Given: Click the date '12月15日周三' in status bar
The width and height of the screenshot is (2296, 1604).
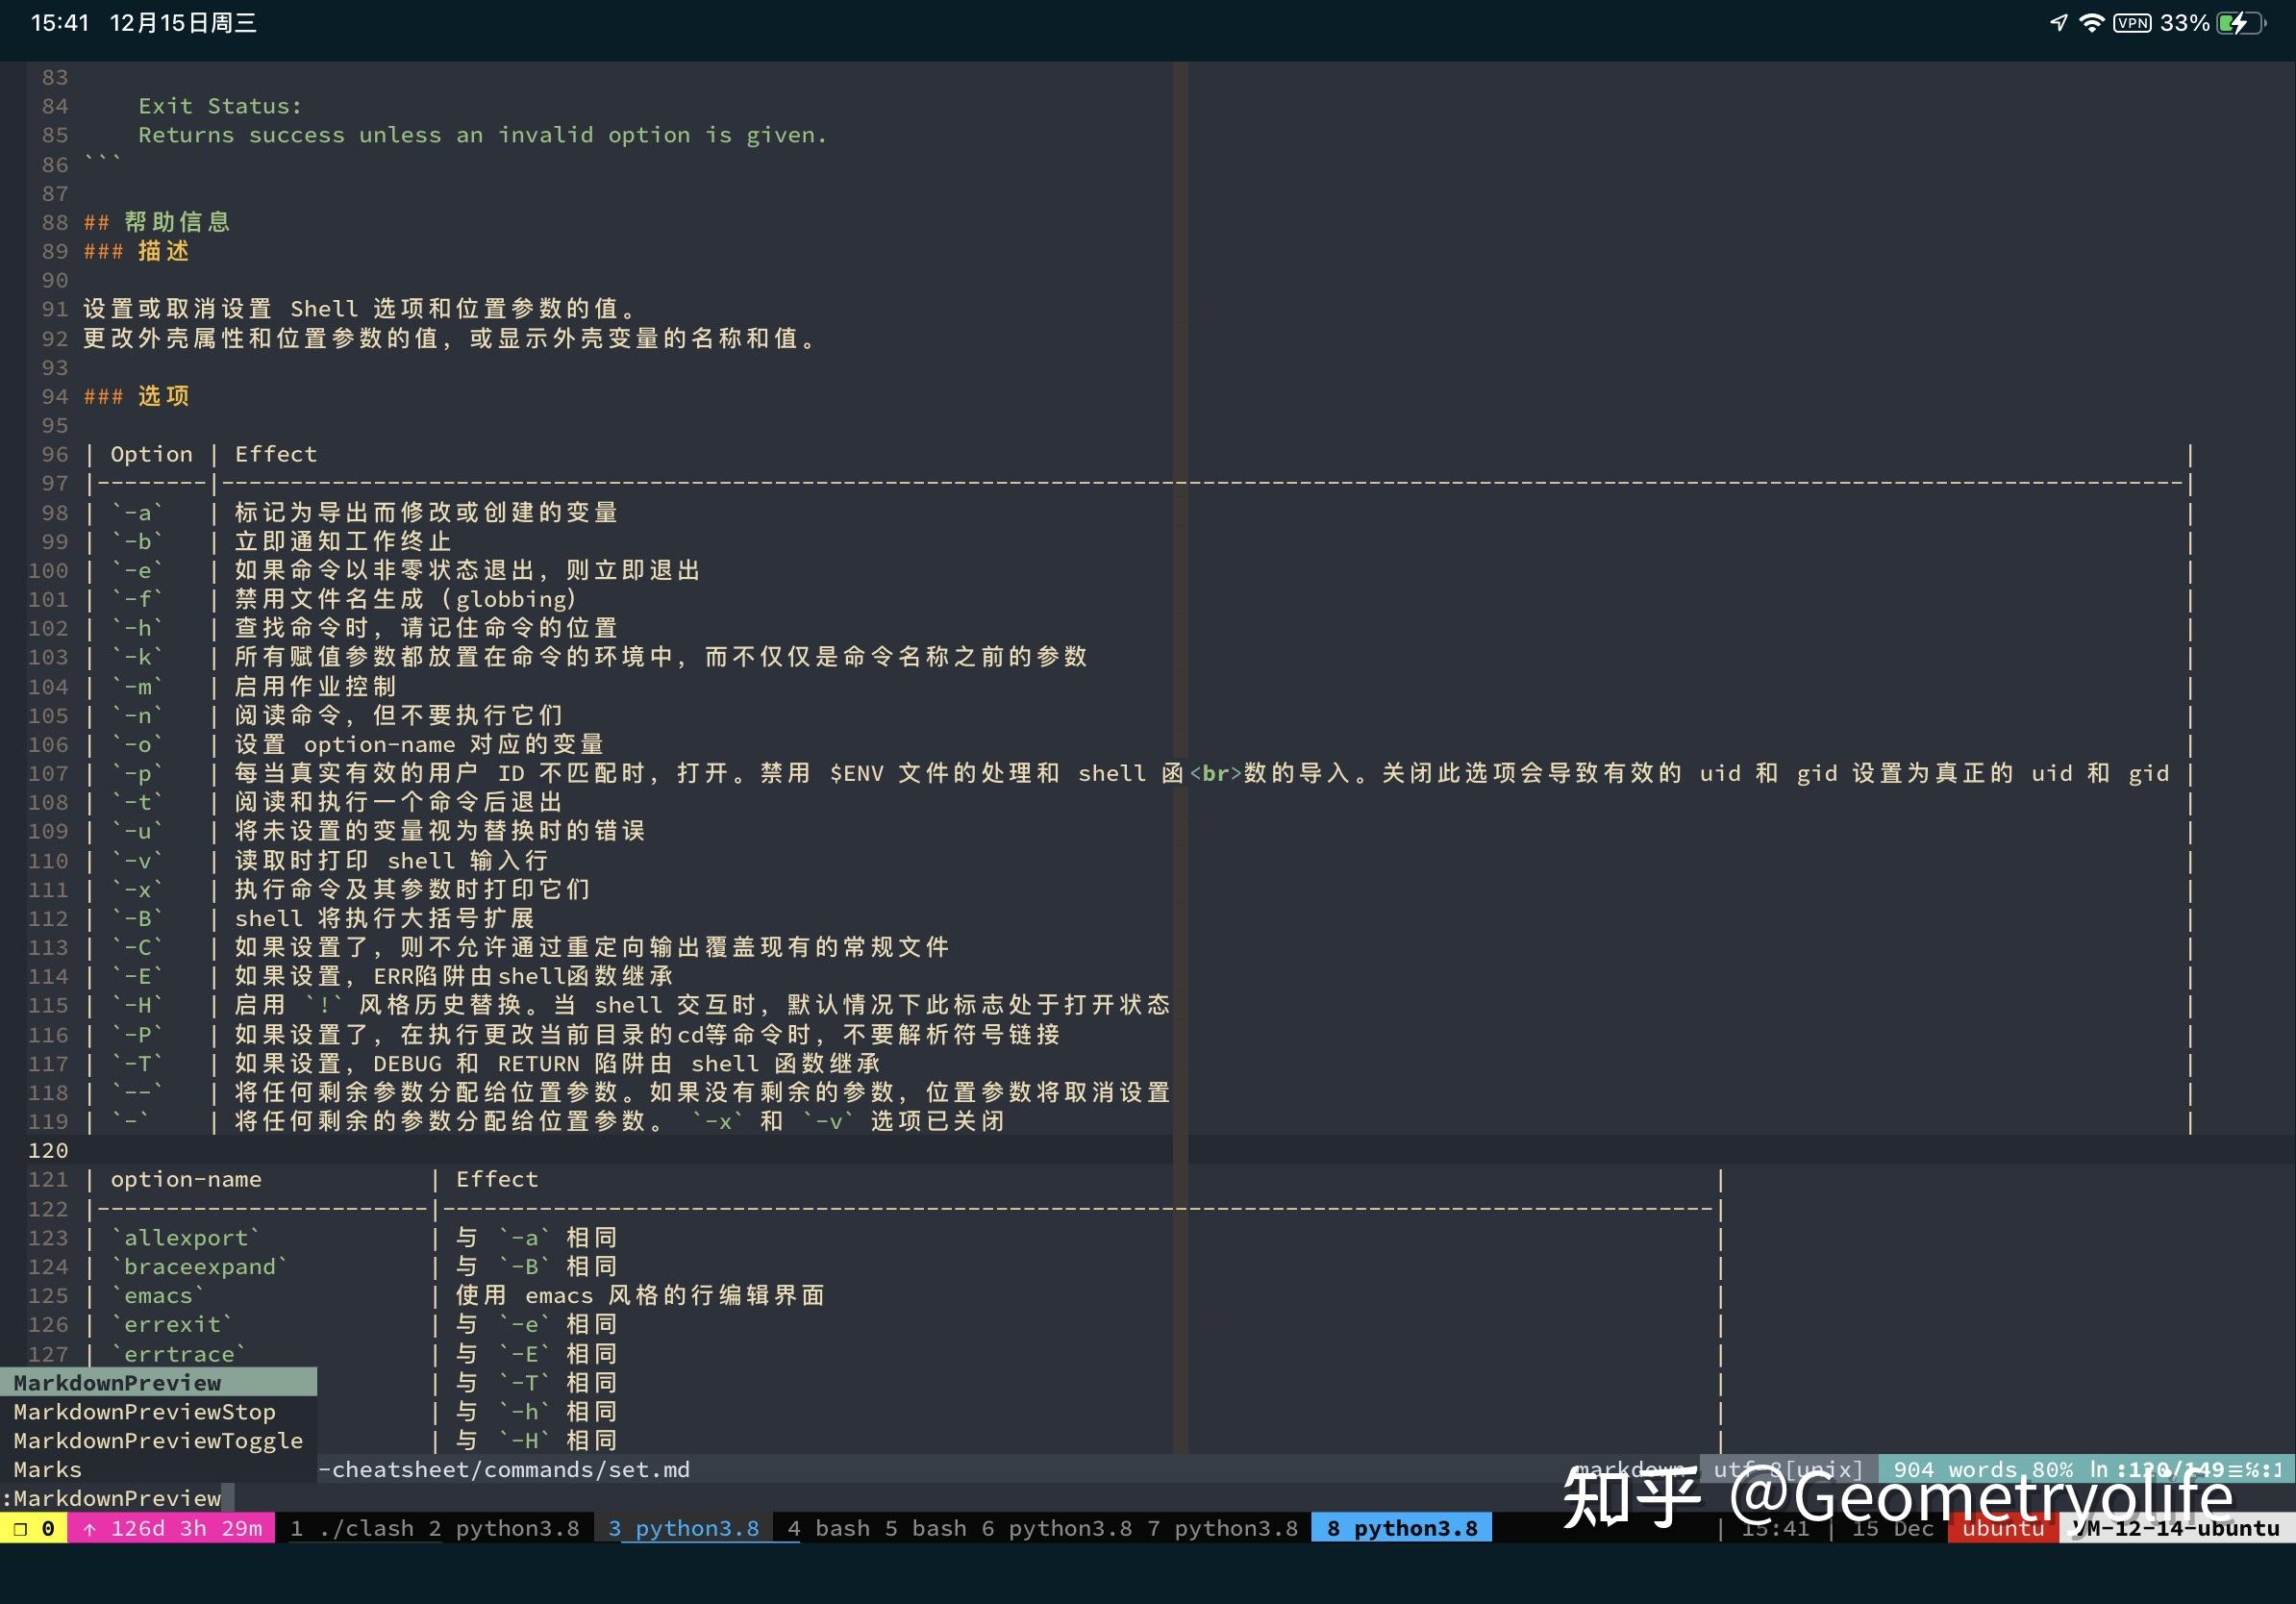Looking at the screenshot, I should coord(183,23).
